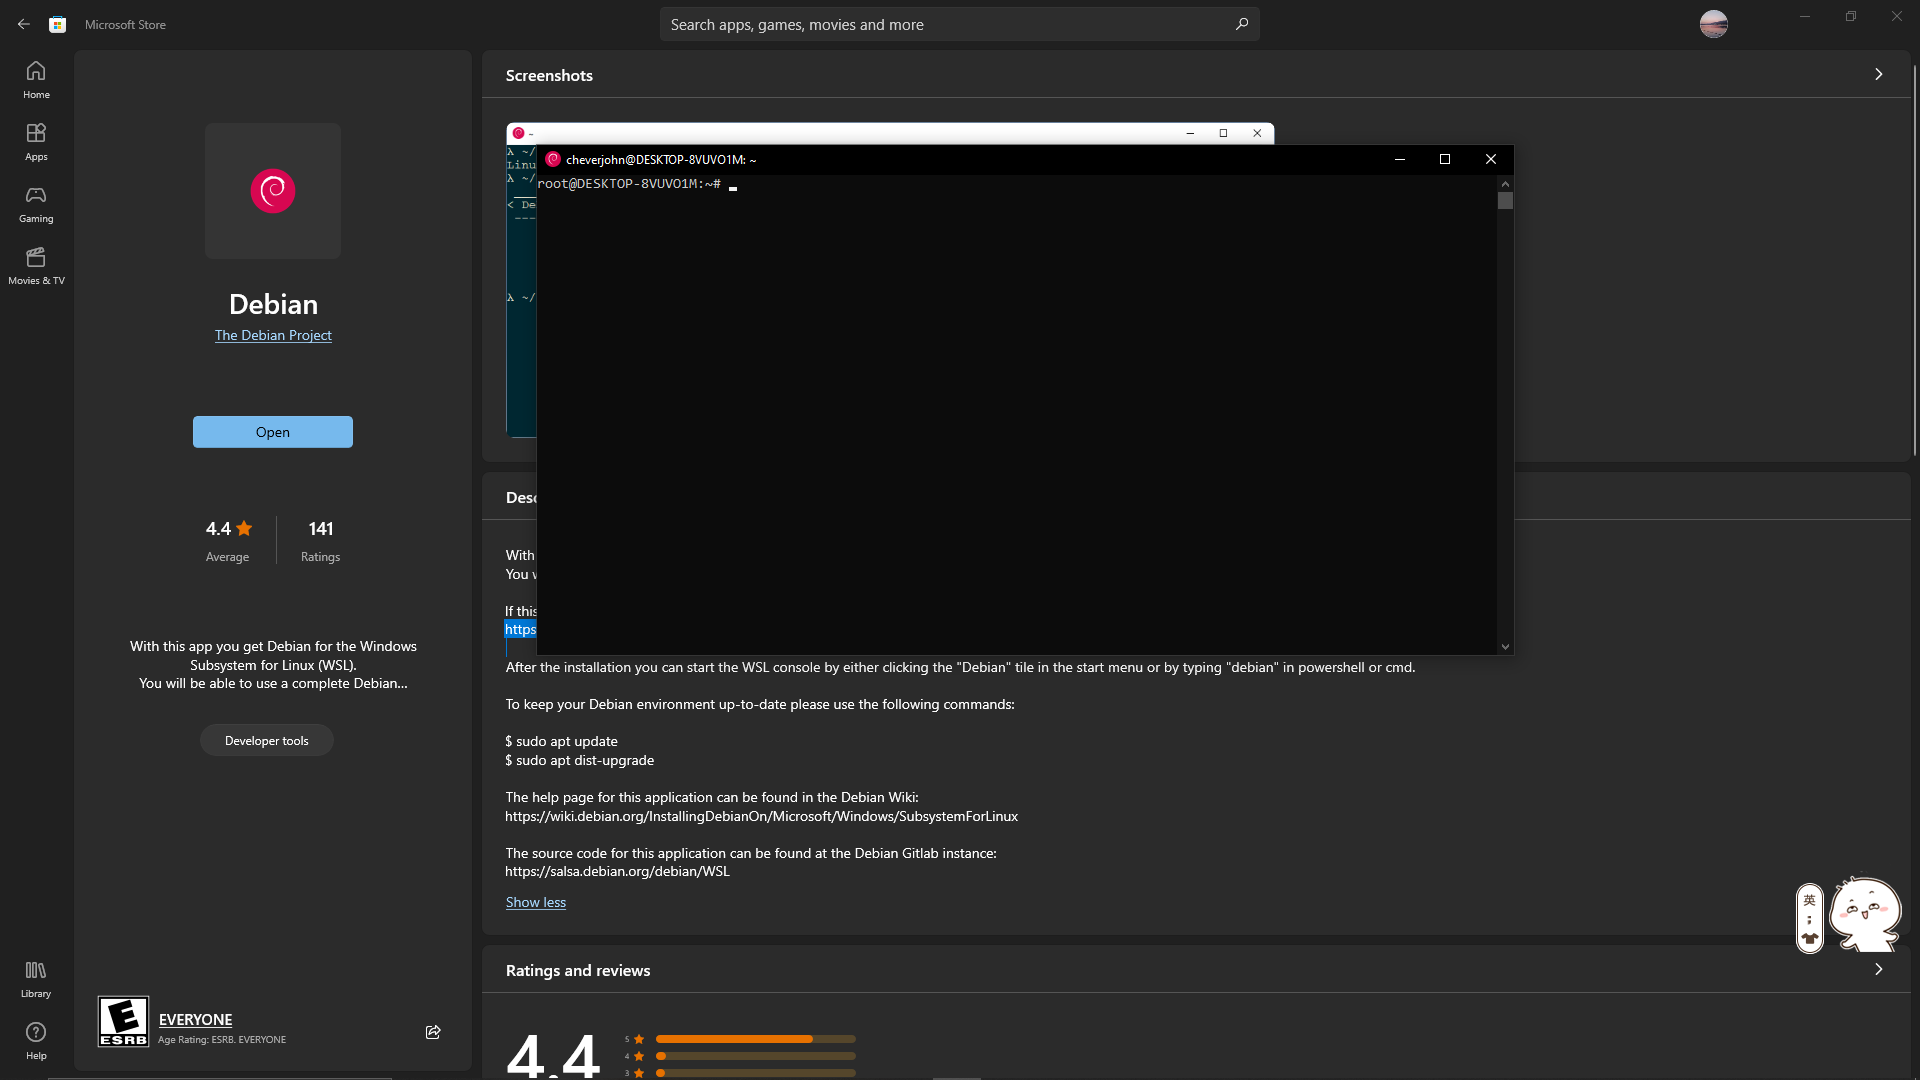This screenshot has width=1920, height=1080.
Task: Open Help in the sidebar
Action: click(x=36, y=1041)
